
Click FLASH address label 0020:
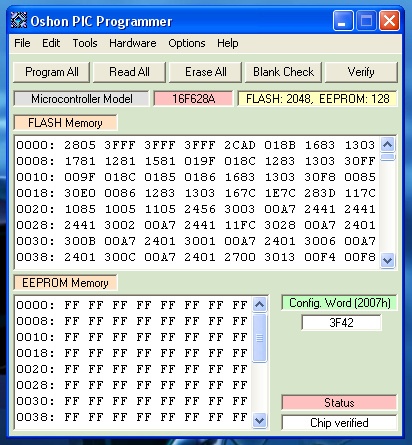click(35, 209)
